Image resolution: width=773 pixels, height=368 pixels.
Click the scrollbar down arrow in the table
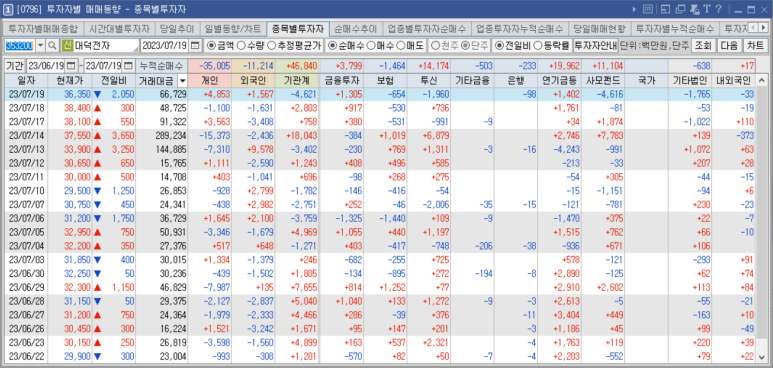pos(761,357)
